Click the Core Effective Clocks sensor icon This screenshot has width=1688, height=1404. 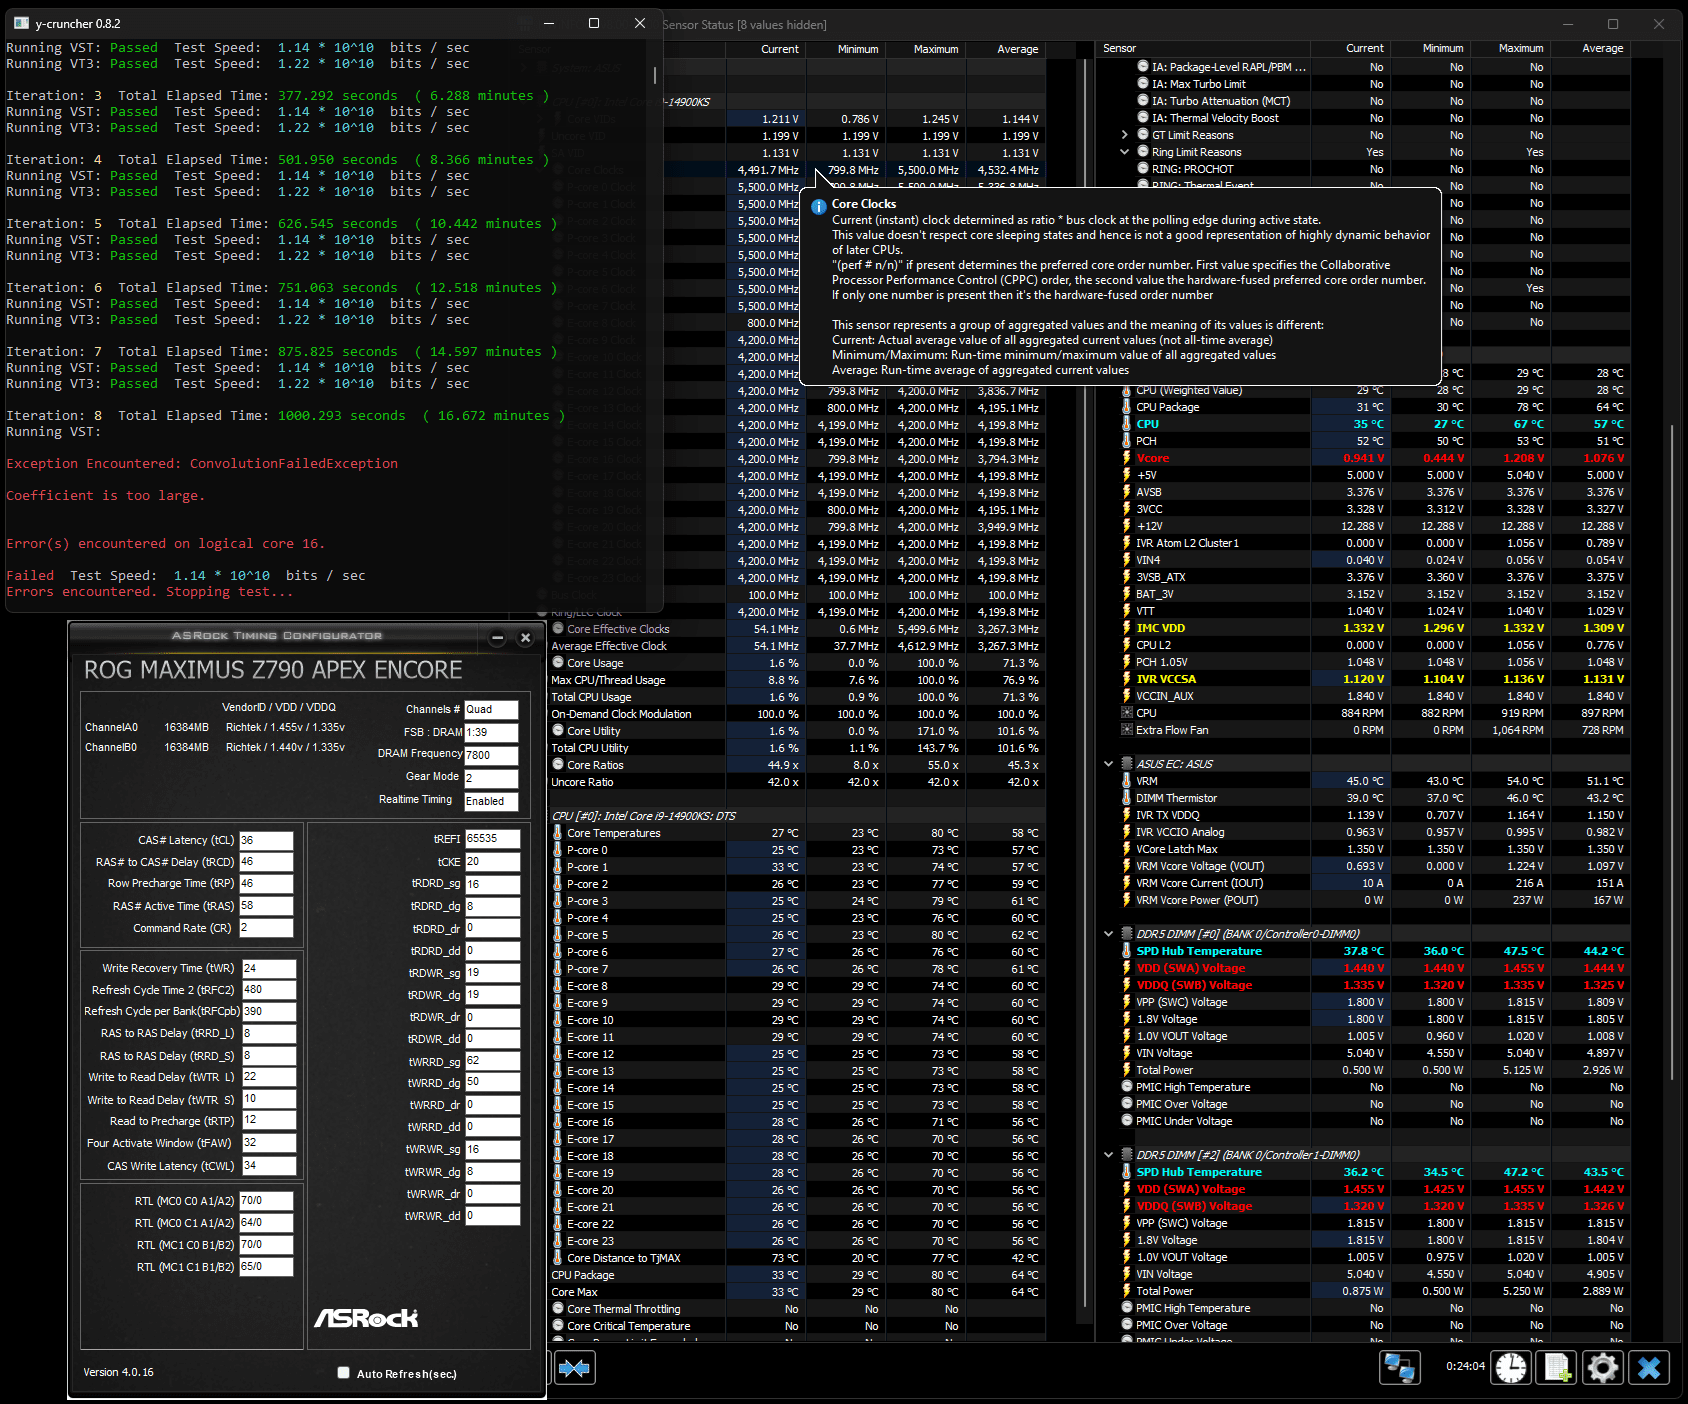tap(558, 629)
